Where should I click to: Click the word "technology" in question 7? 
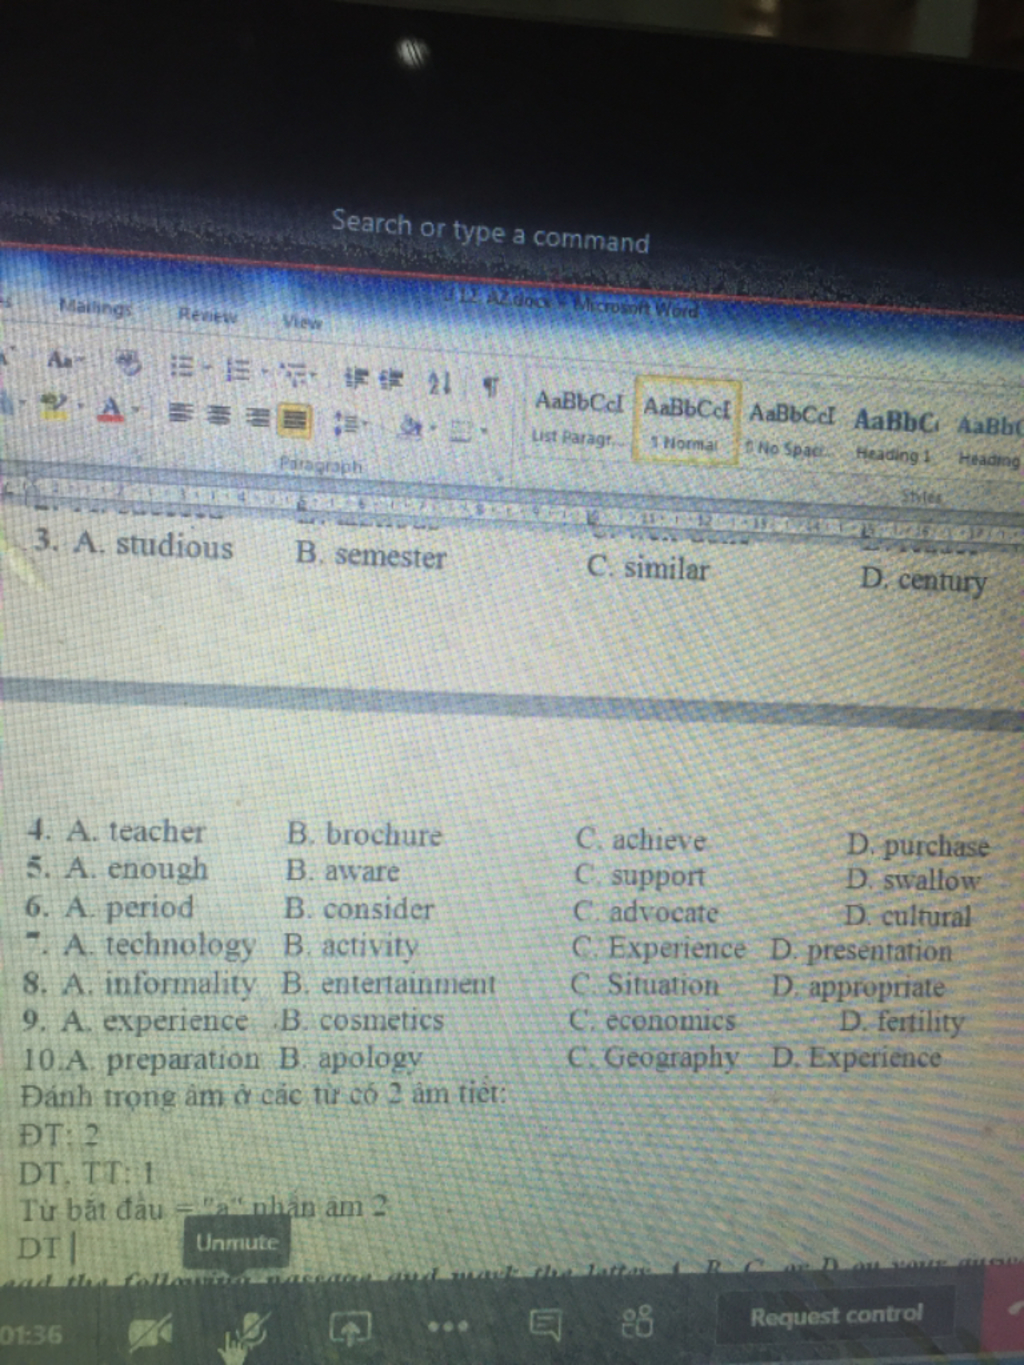click(x=180, y=946)
